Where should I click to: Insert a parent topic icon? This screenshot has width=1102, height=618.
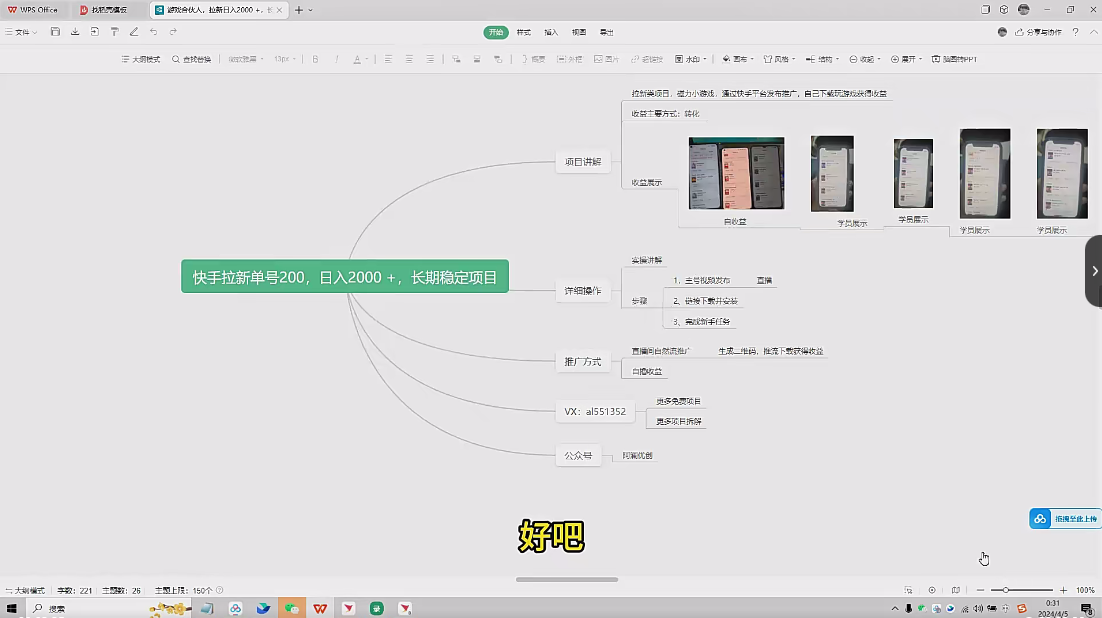[x=498, y=59]
